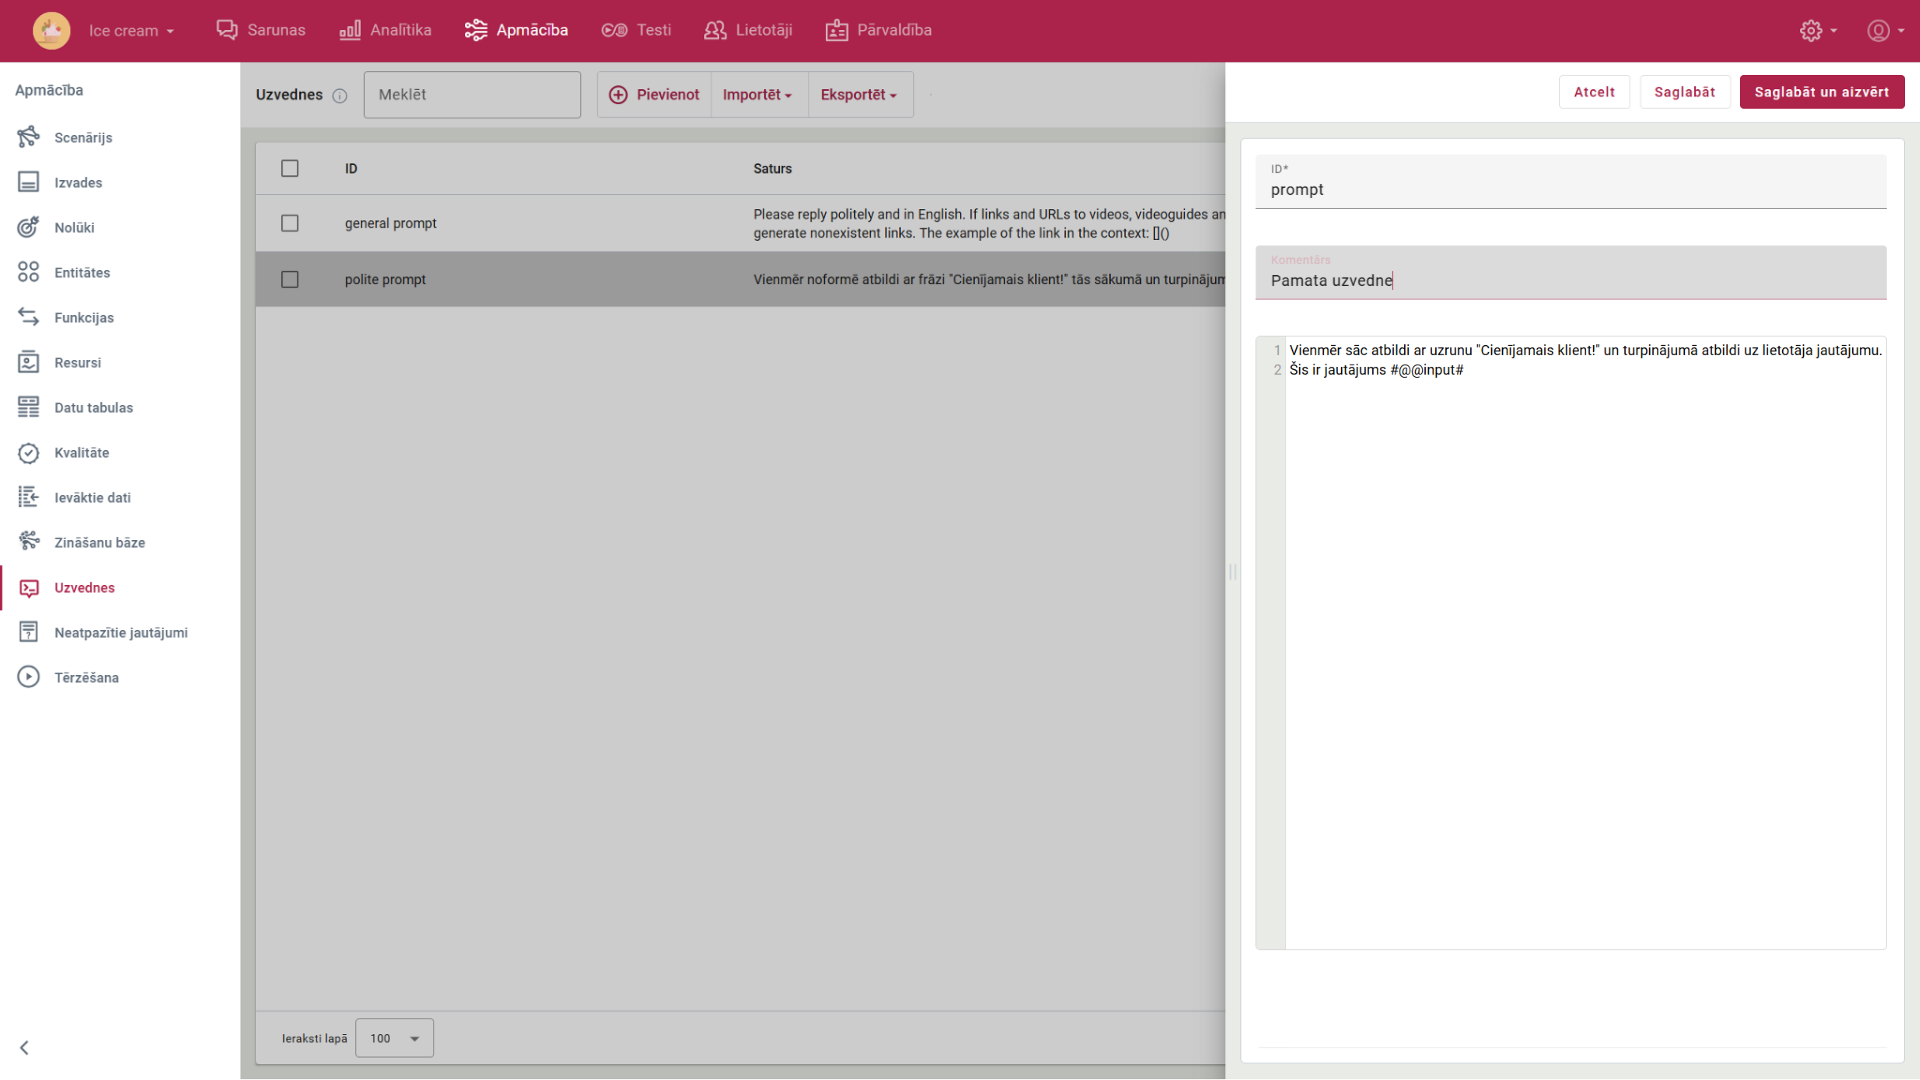Open Funkcijas arrows icon
The height and width of the screenshot is (1080, 1920).
click(28, 317)
